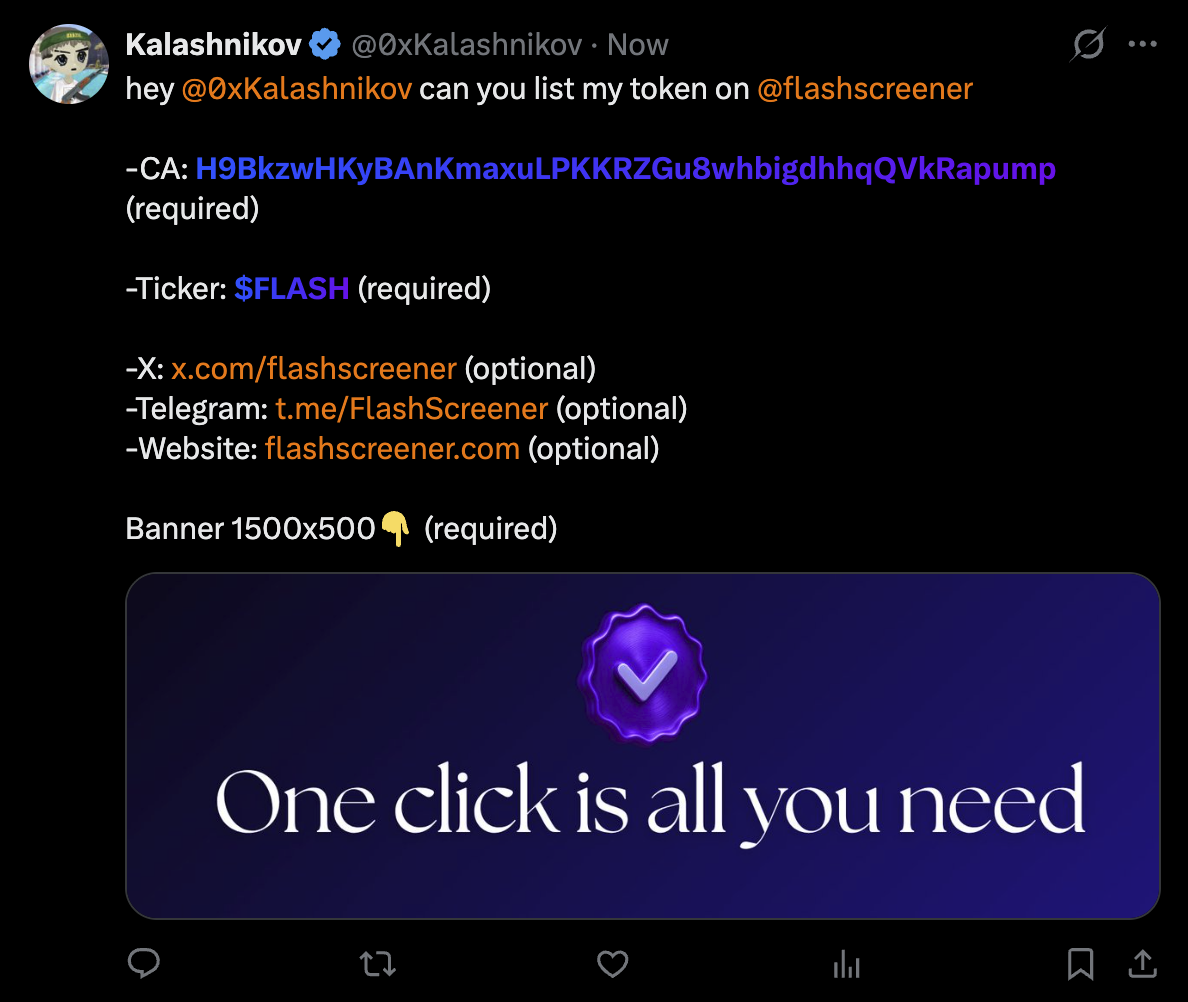Open tweet analytics via the bar chart icon

pyautogui.click(x=846, y=964)
